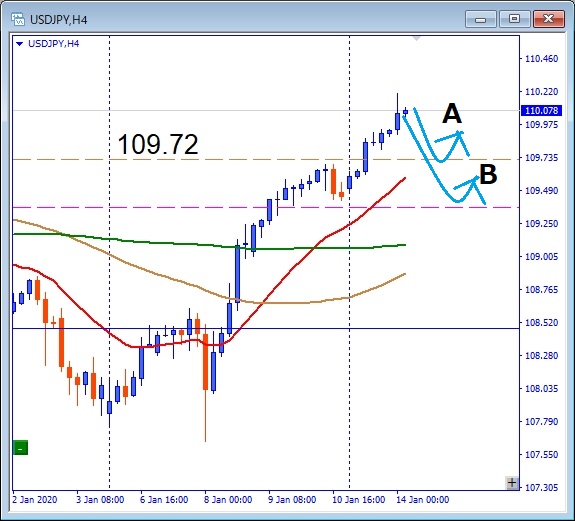The image size is (575, 521).
Task: Select the 109.72 text label on chart
Action: pyautogui.click(x=158, y=144)
